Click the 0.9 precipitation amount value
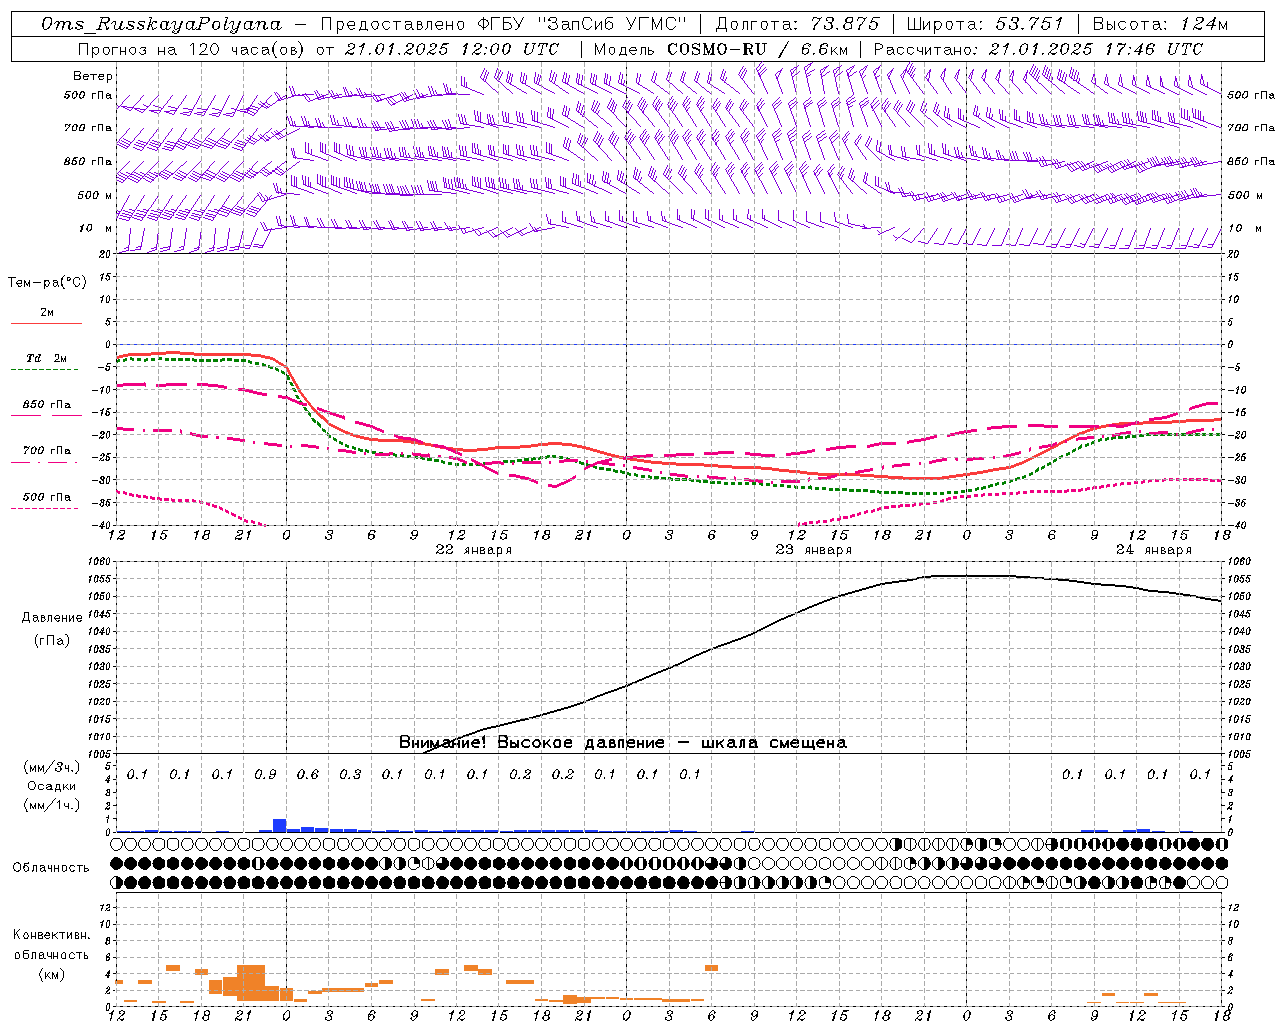The height and width of the screenshot is (1024, 1280). 265,774
